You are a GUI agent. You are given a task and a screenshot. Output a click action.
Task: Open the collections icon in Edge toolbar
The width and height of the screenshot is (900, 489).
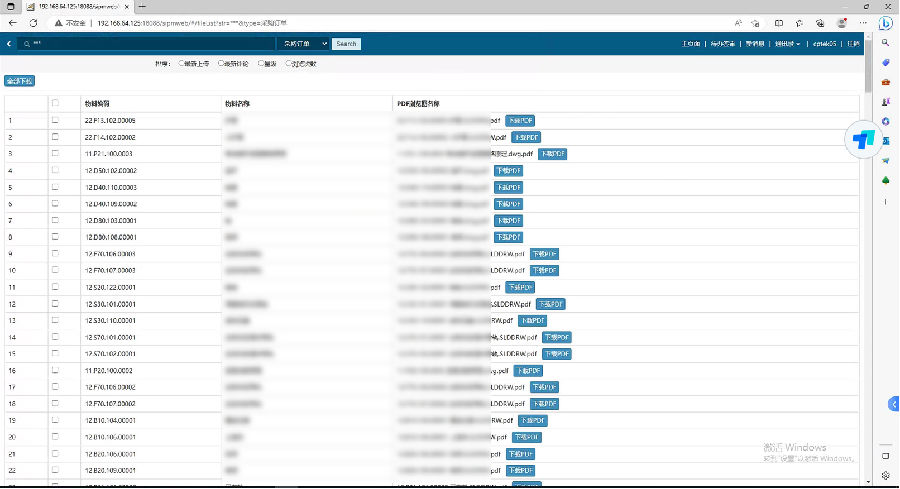[820, 23]
